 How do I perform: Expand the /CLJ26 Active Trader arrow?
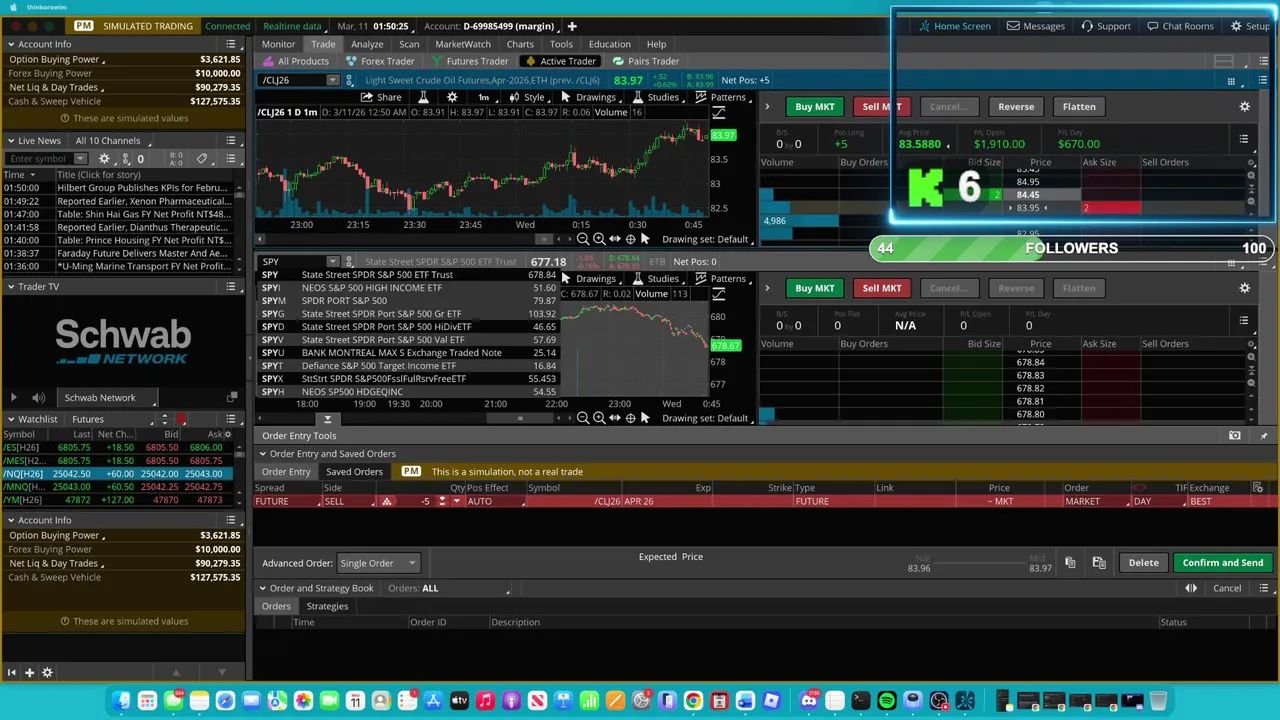coord(767,106)
